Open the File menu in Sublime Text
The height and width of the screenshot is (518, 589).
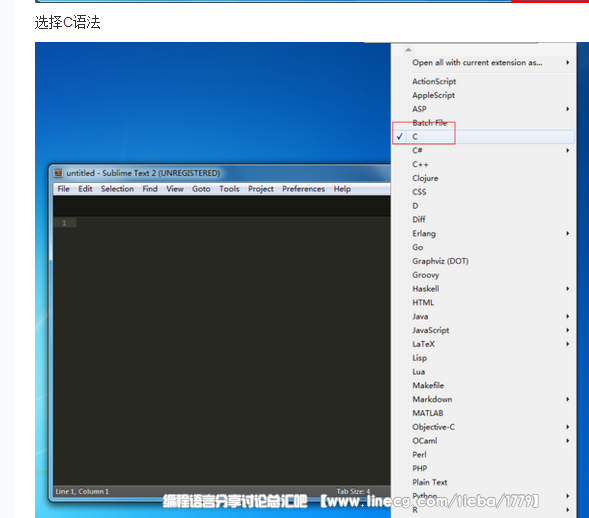coord(63,189)
